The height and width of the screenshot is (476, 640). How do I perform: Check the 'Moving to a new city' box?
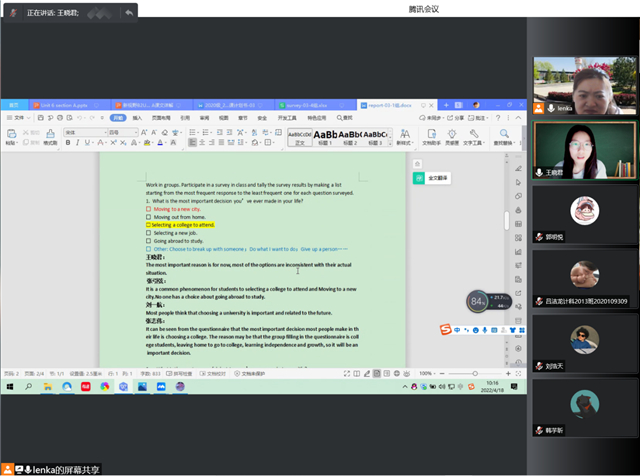pos(149,209)
